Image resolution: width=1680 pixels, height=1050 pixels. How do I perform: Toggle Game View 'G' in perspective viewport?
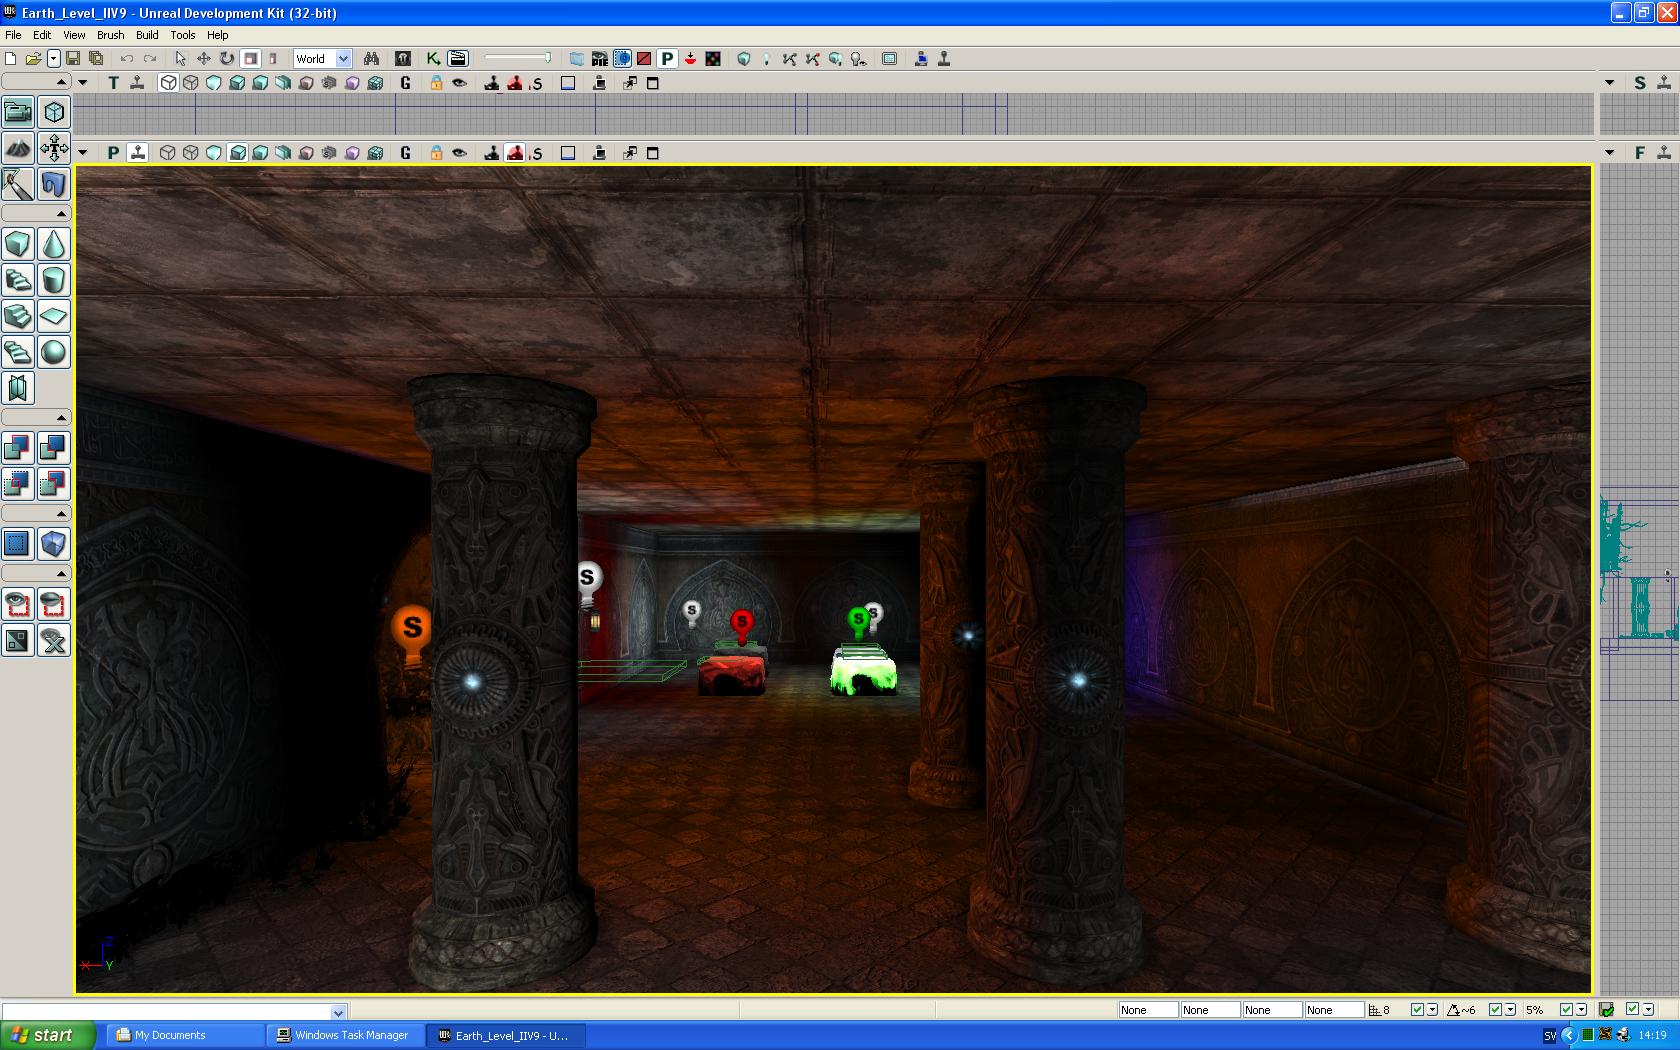click(405, 153)
